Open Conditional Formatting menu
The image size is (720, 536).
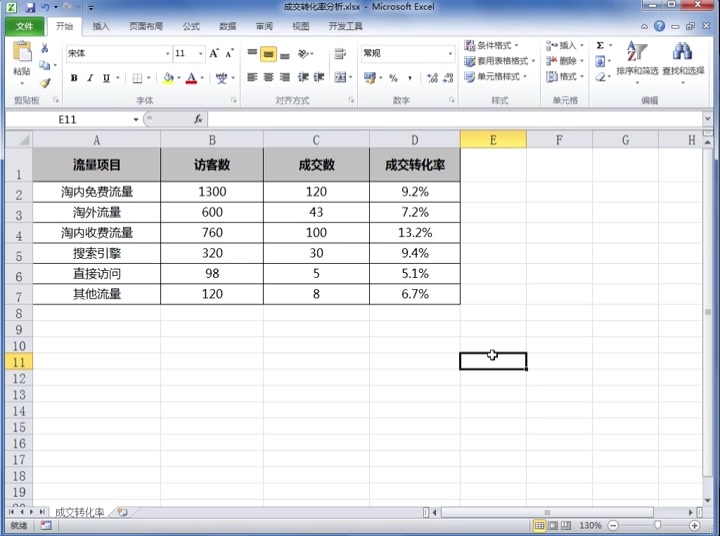click(x=491, y=45)
